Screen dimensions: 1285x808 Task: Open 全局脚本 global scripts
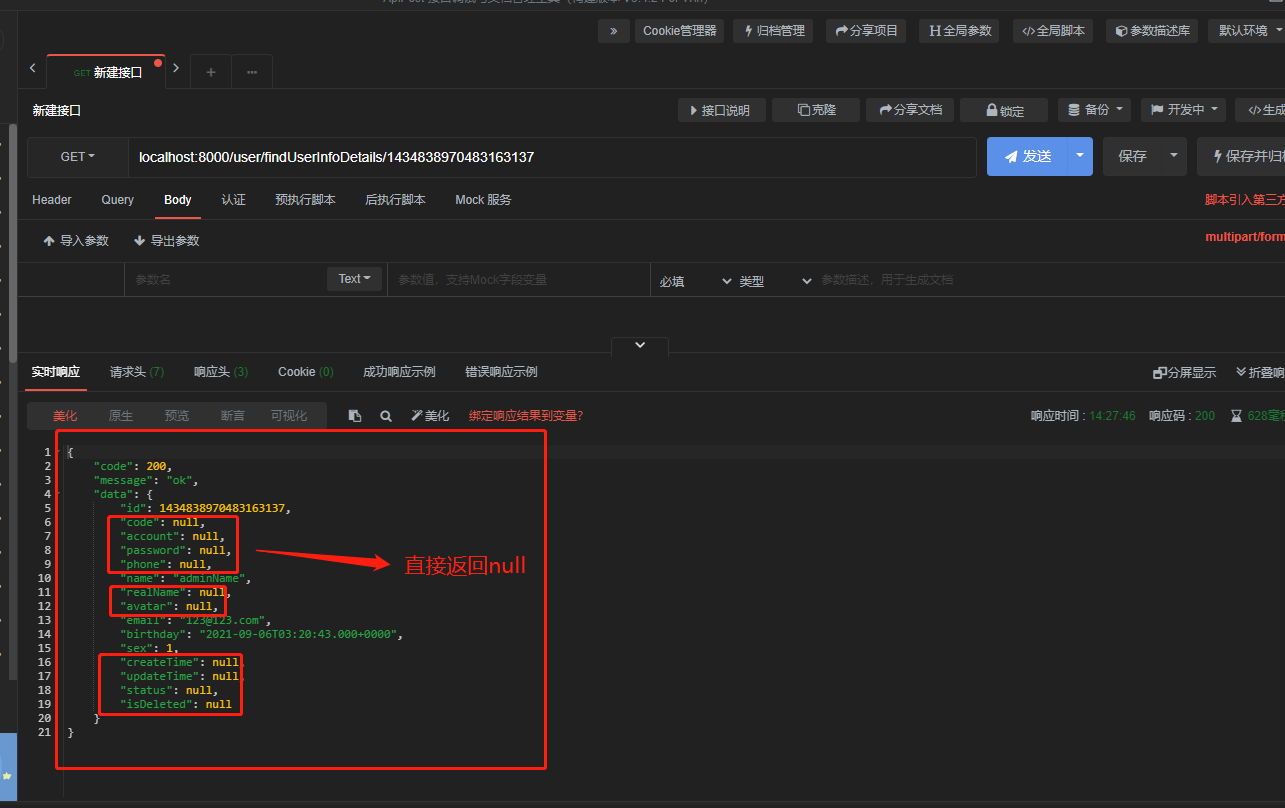(x=1052, y=31)
